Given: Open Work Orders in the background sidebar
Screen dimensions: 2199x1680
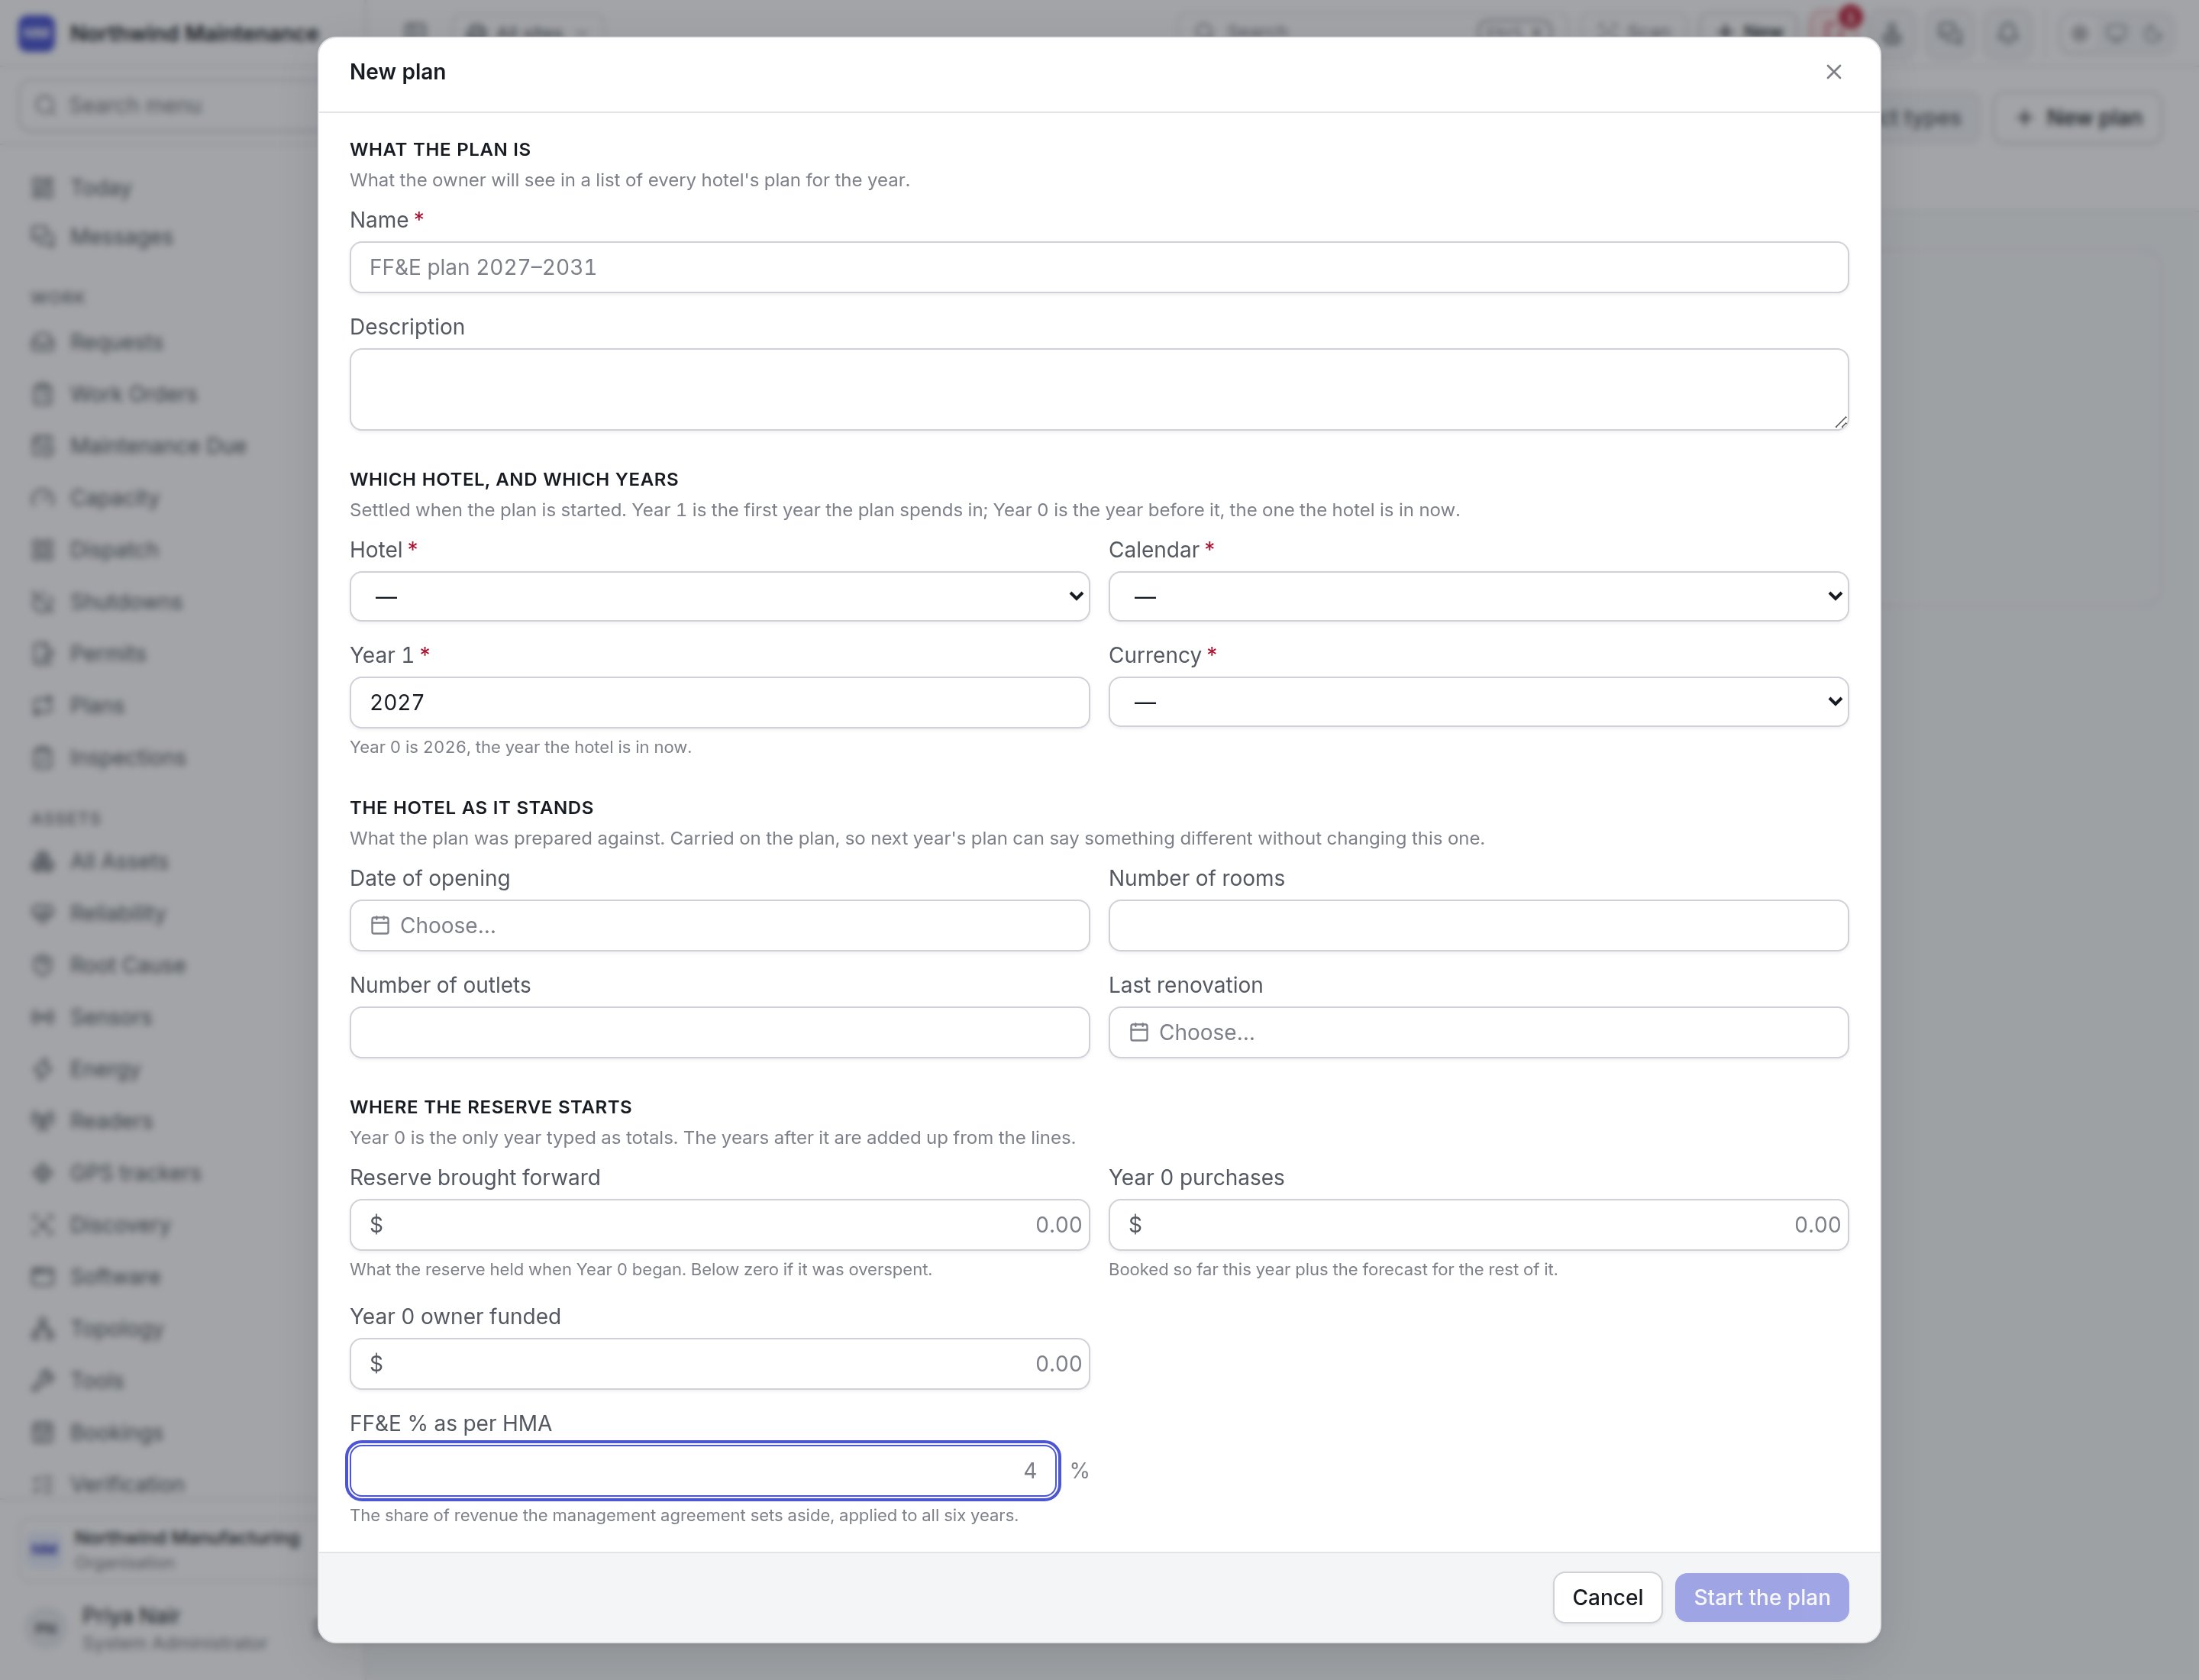Looking at the screenshot, I should click(133, 394).
